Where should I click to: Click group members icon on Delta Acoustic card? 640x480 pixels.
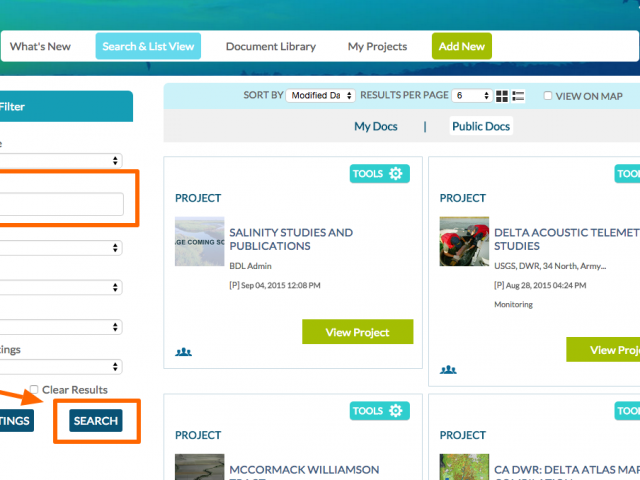[x=448, y=370]
